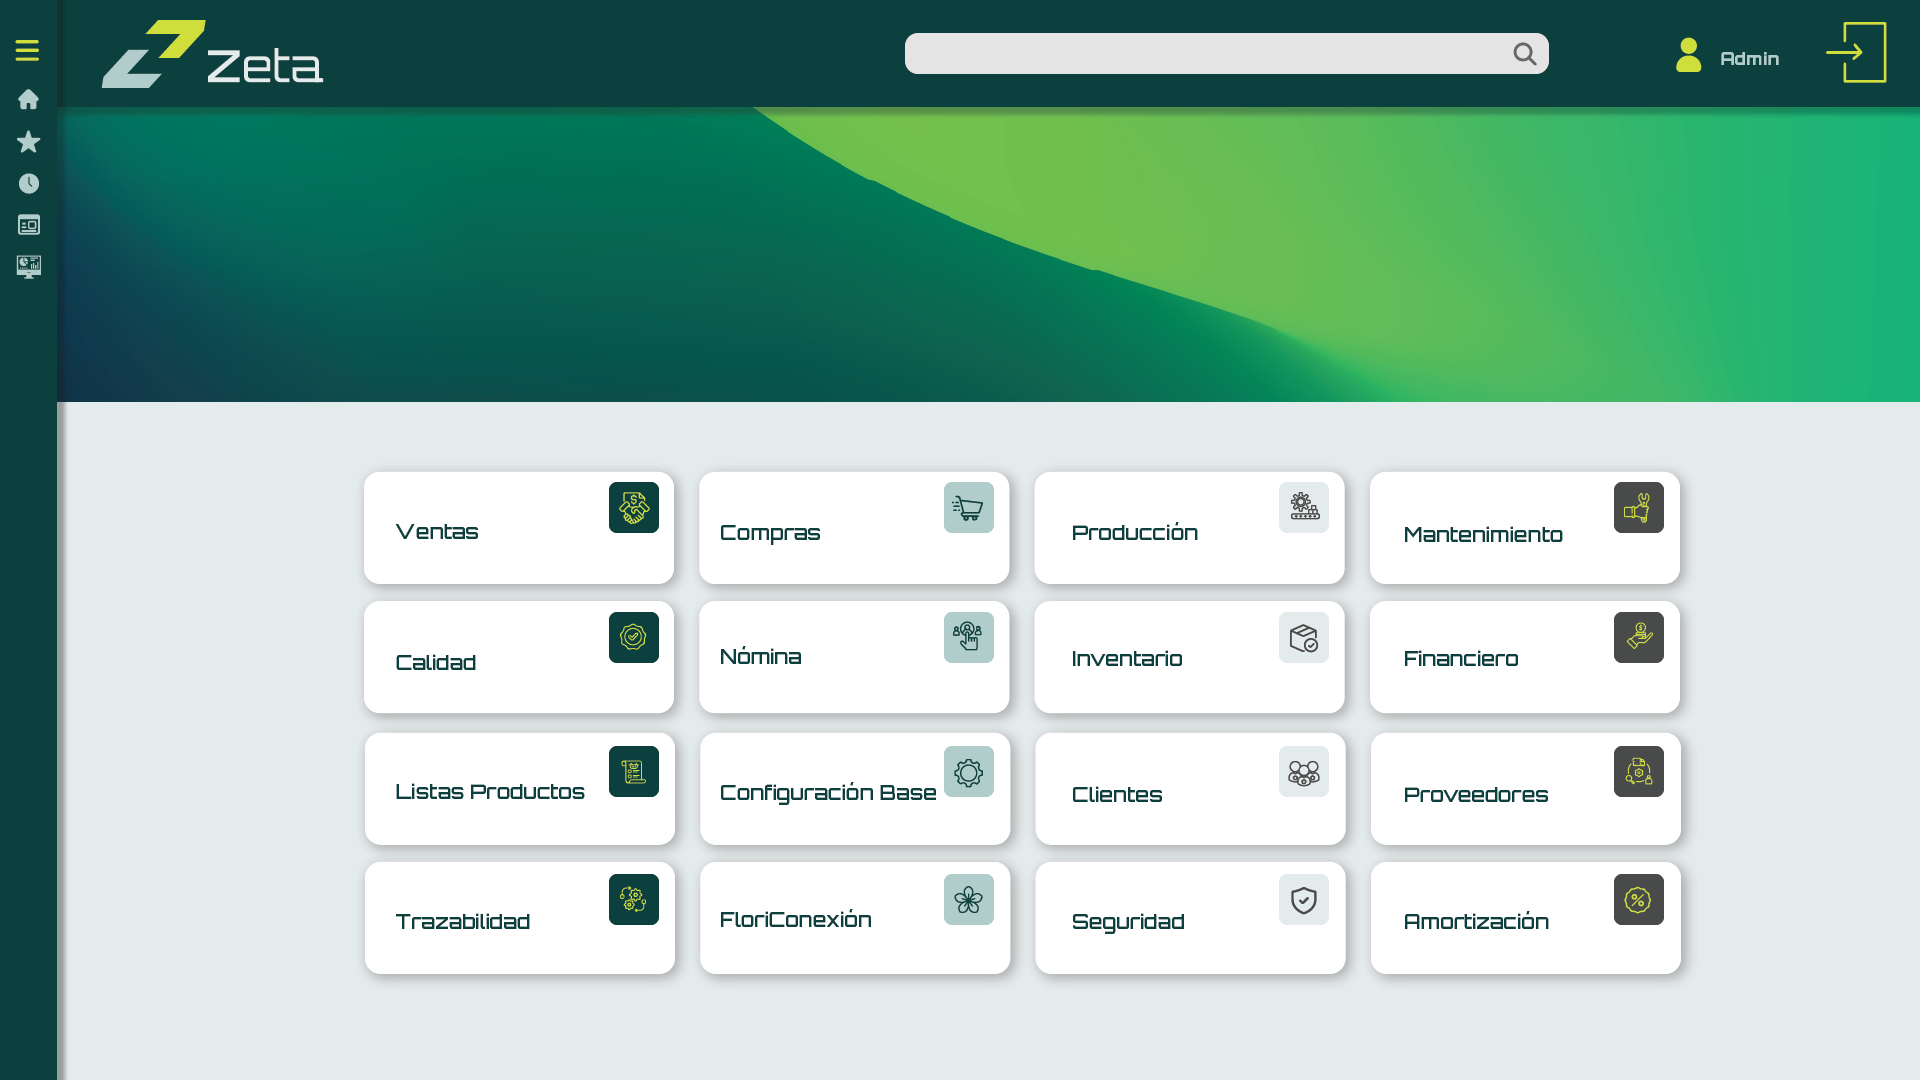Open the Inventario module card

point(1189,657)
